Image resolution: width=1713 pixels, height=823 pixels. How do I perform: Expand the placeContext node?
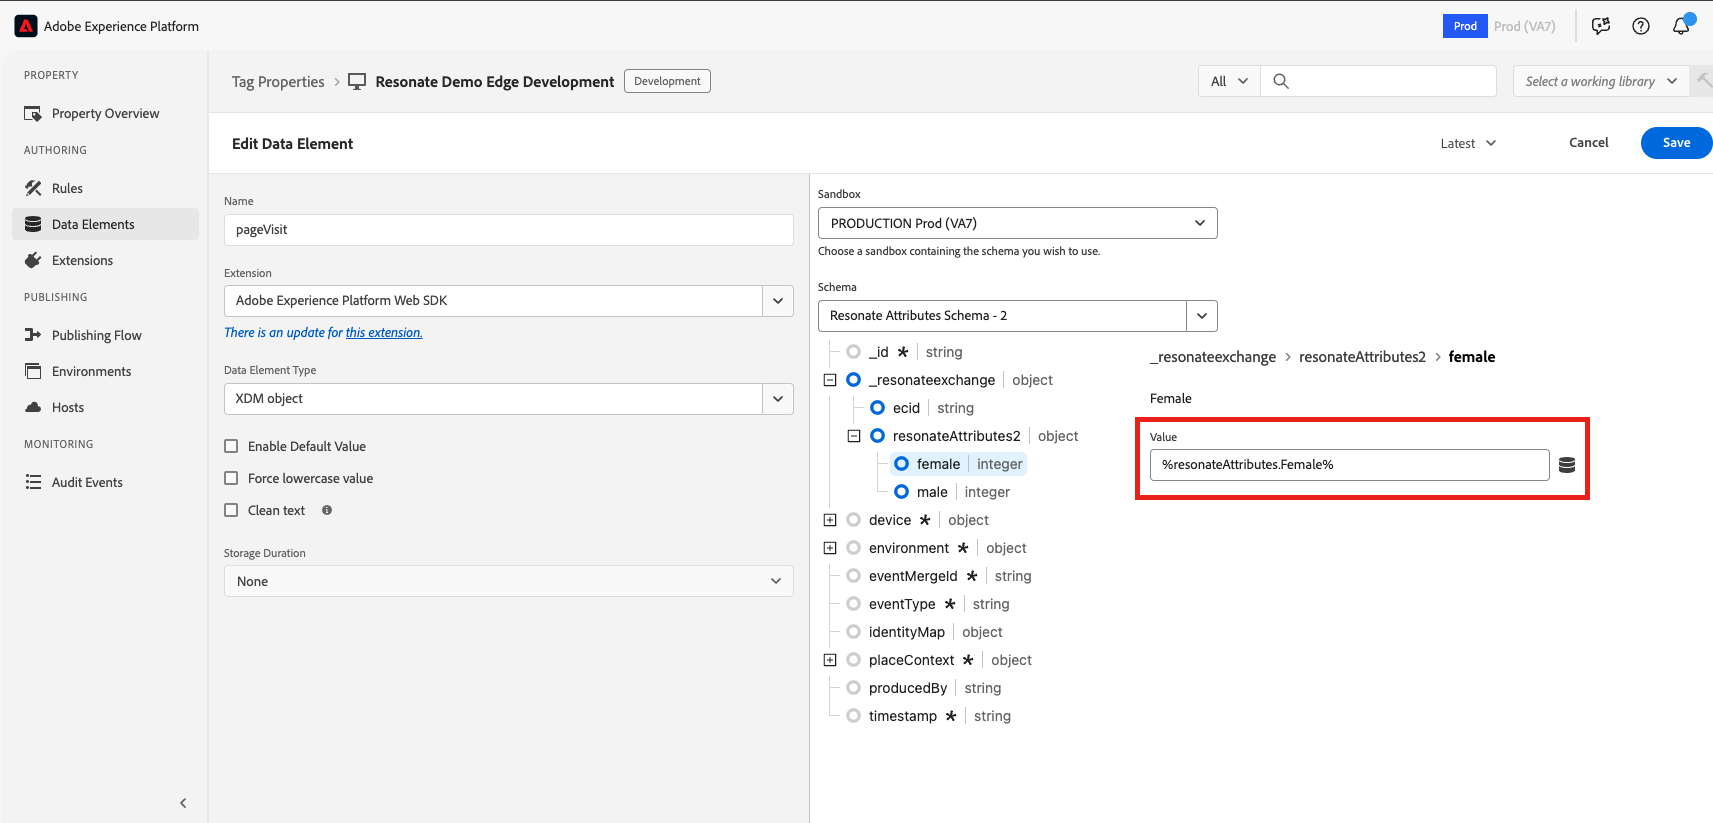(x=830, y=660)
